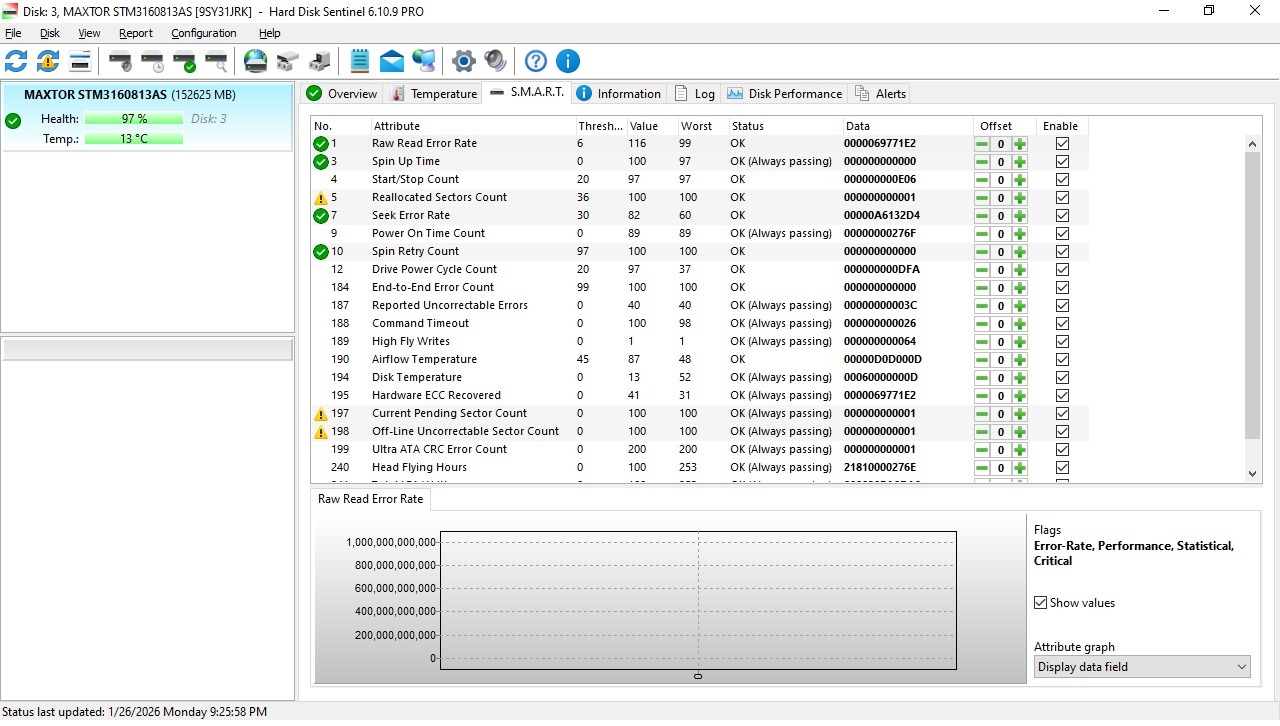Image resolution: width=1280 pixels, height=726 pixels.
Task: Toggle the Show values checkbox
Action: [1041, 603]
